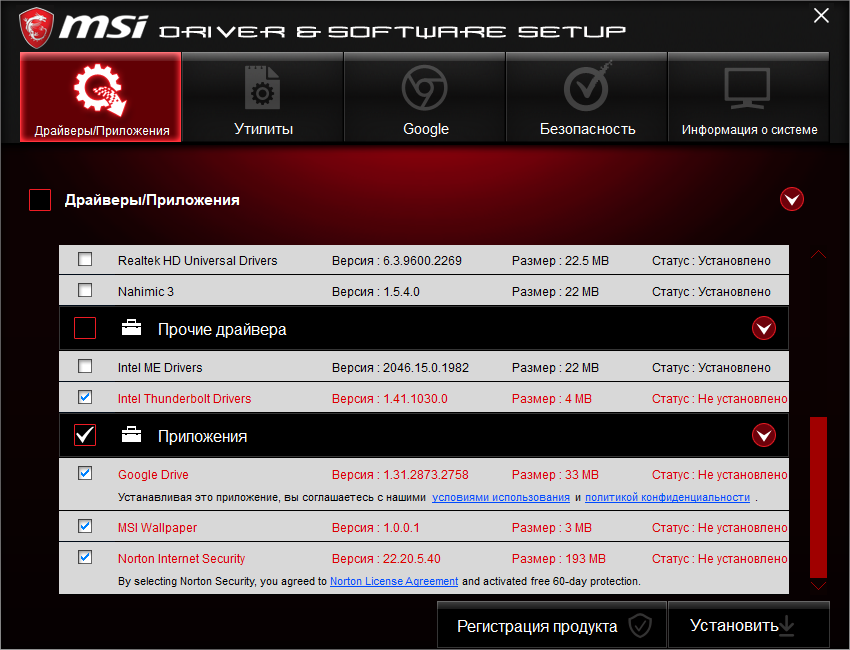This screenshot has height=650, width=850.
Task: Check Realtek HD Universal Drivers checkbox
Action: [85, 259]
